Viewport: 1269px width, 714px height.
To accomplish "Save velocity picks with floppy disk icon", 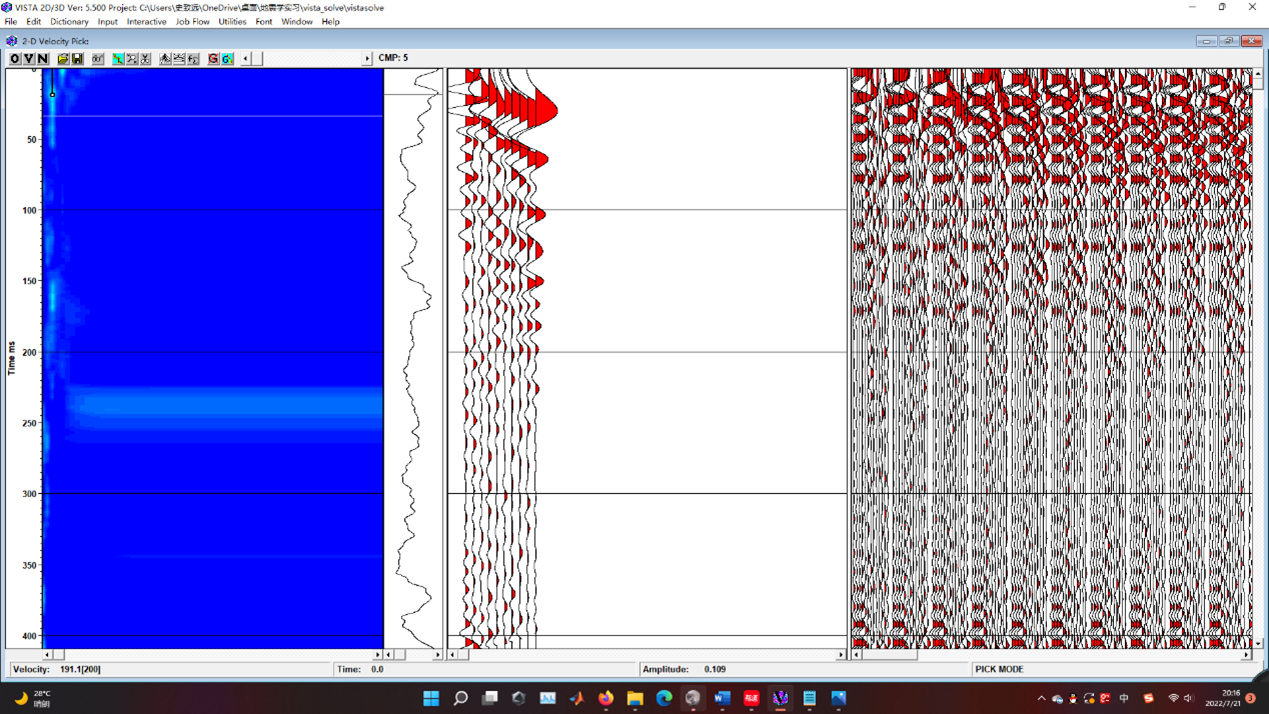I will tap(77, 59).
